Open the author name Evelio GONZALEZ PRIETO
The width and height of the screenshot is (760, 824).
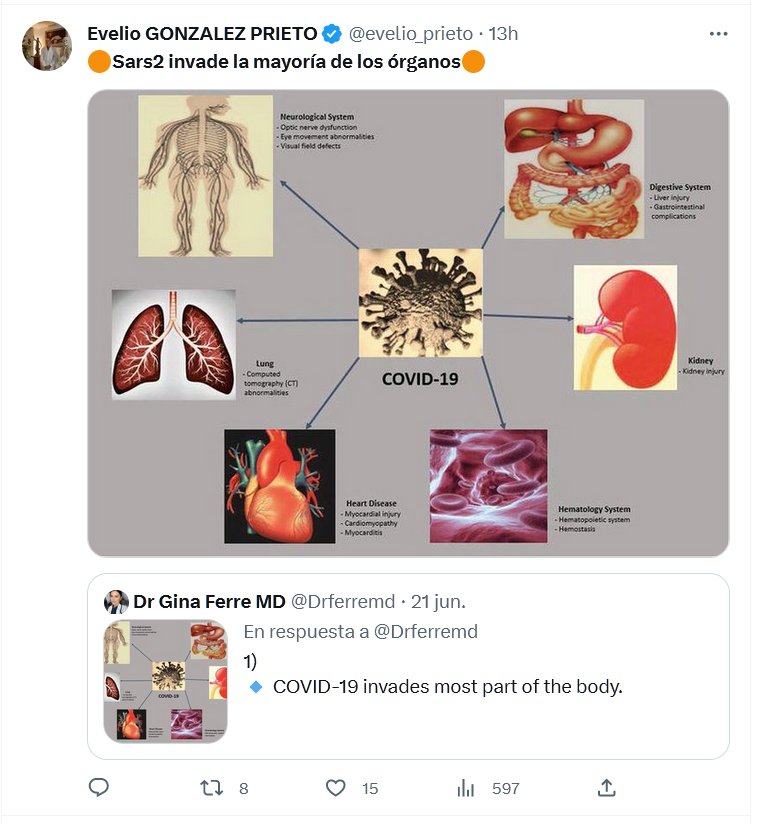pos(201,34)
